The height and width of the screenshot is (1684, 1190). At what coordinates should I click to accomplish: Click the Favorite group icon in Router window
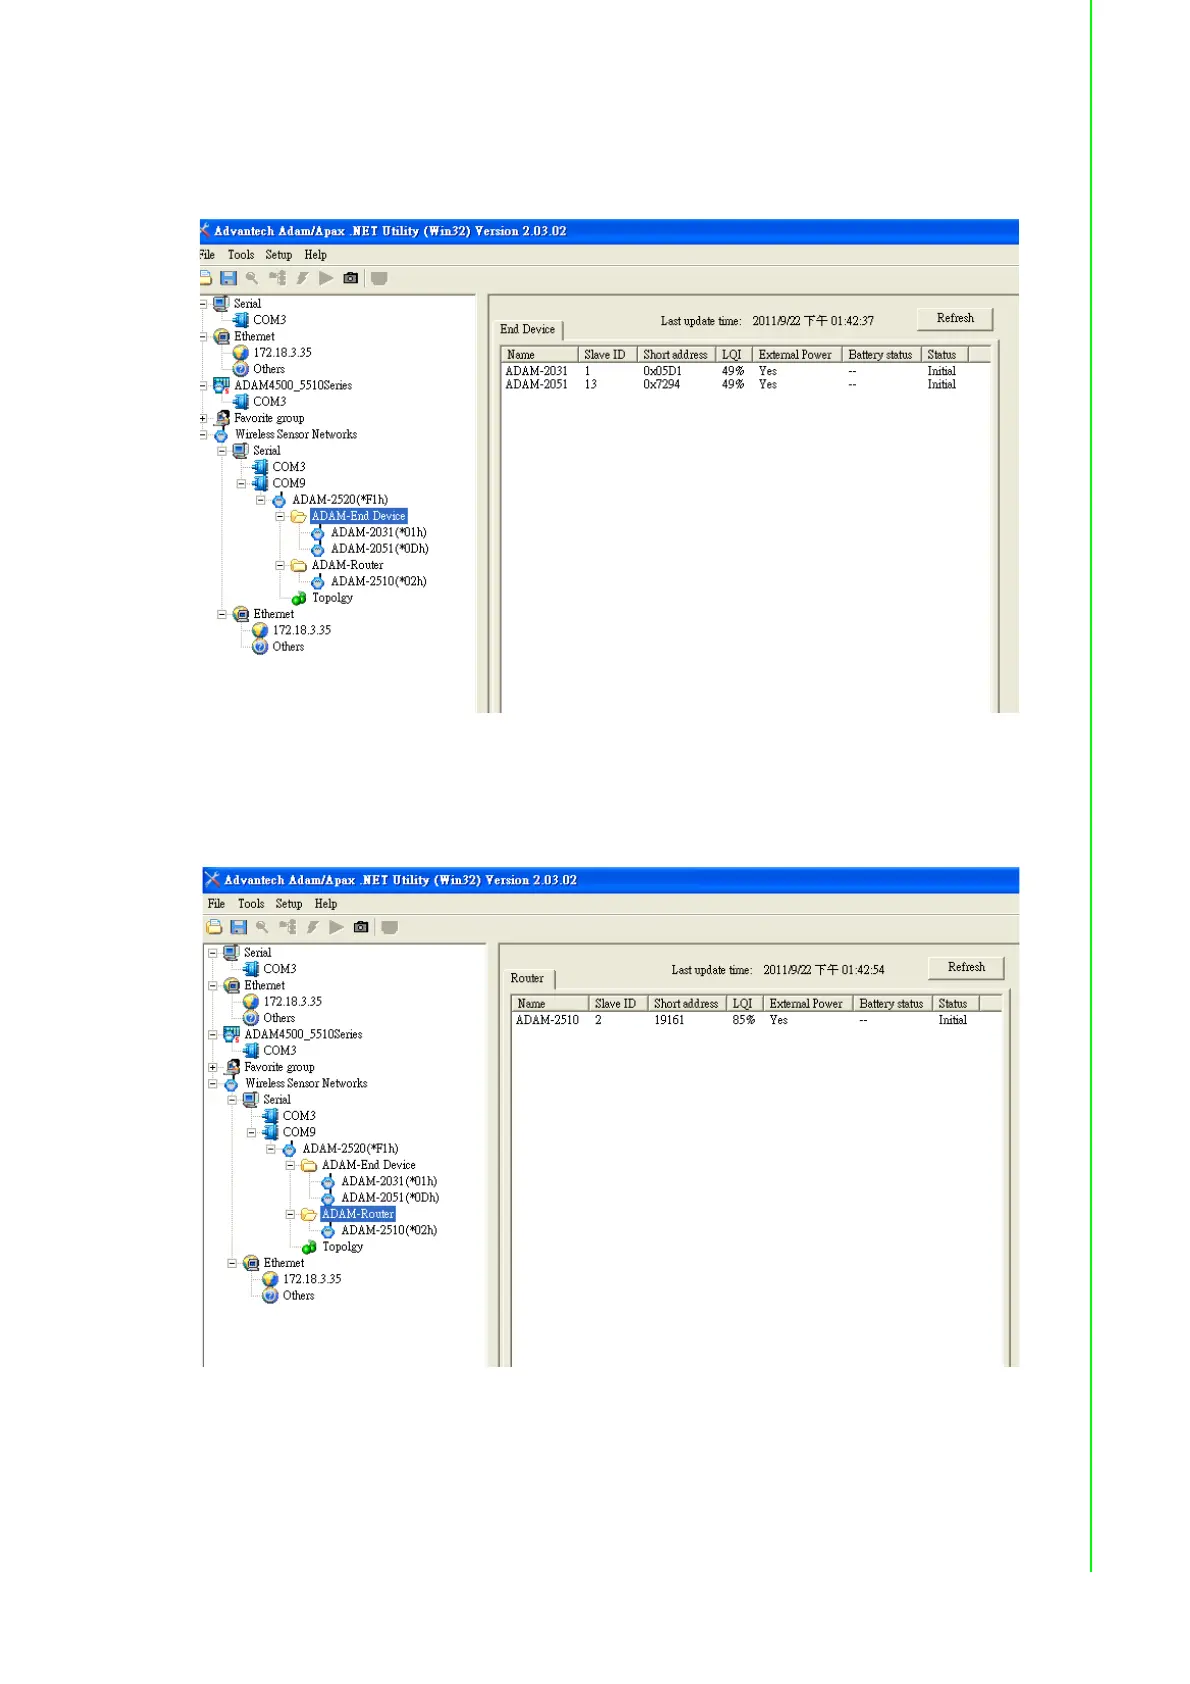[x=232, y=1067]
